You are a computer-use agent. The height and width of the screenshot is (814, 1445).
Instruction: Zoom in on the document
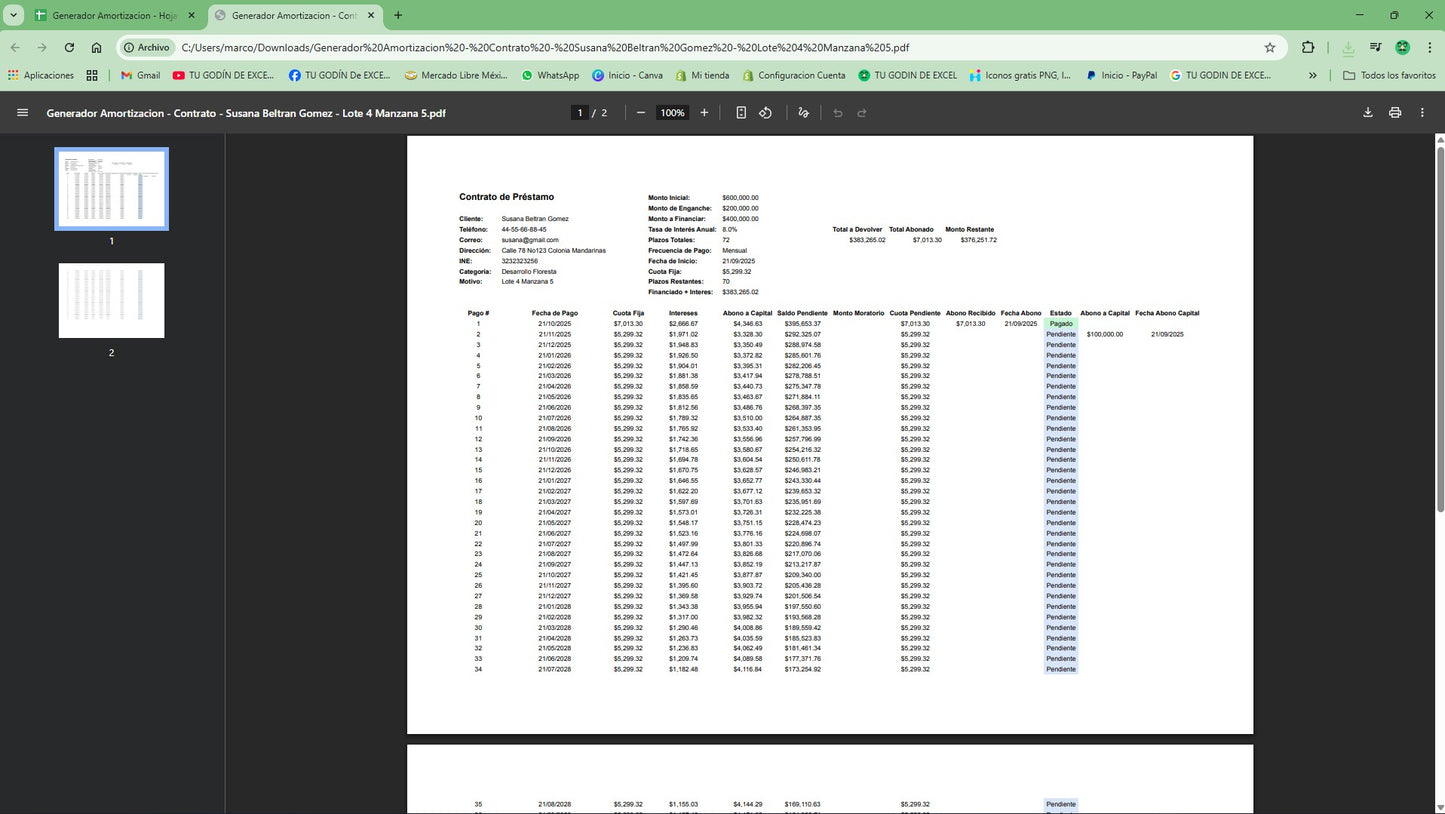[704, 112]
